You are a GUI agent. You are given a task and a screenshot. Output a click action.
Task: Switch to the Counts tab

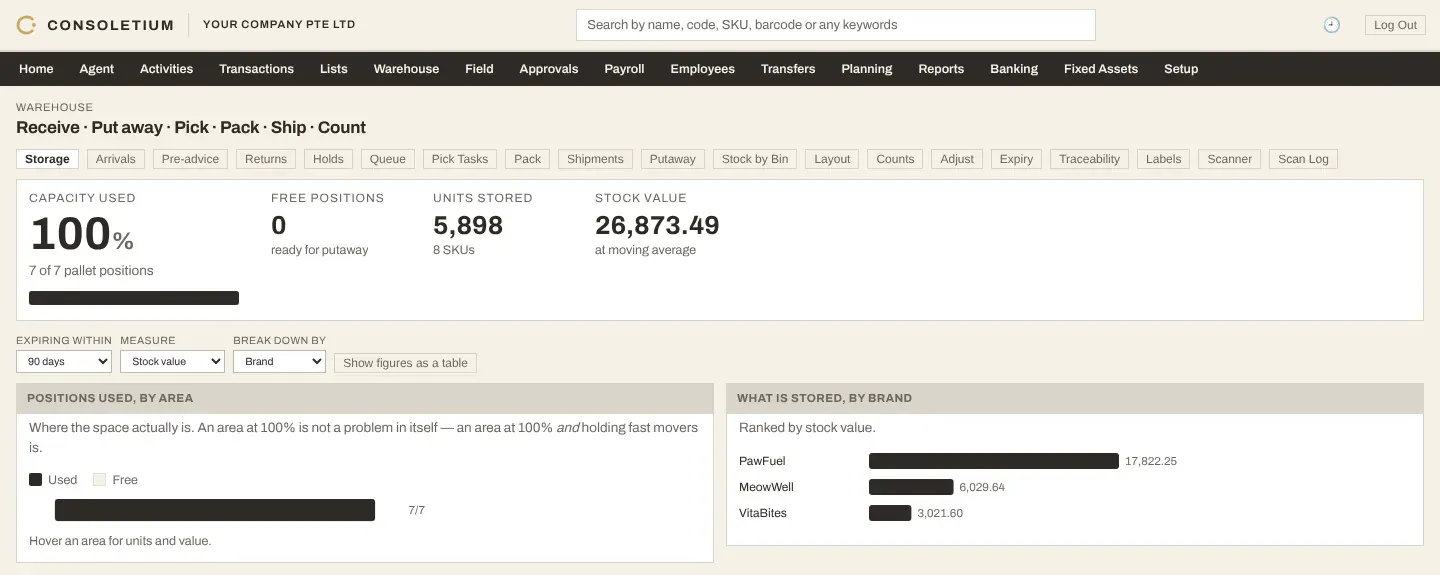[895, 159]
